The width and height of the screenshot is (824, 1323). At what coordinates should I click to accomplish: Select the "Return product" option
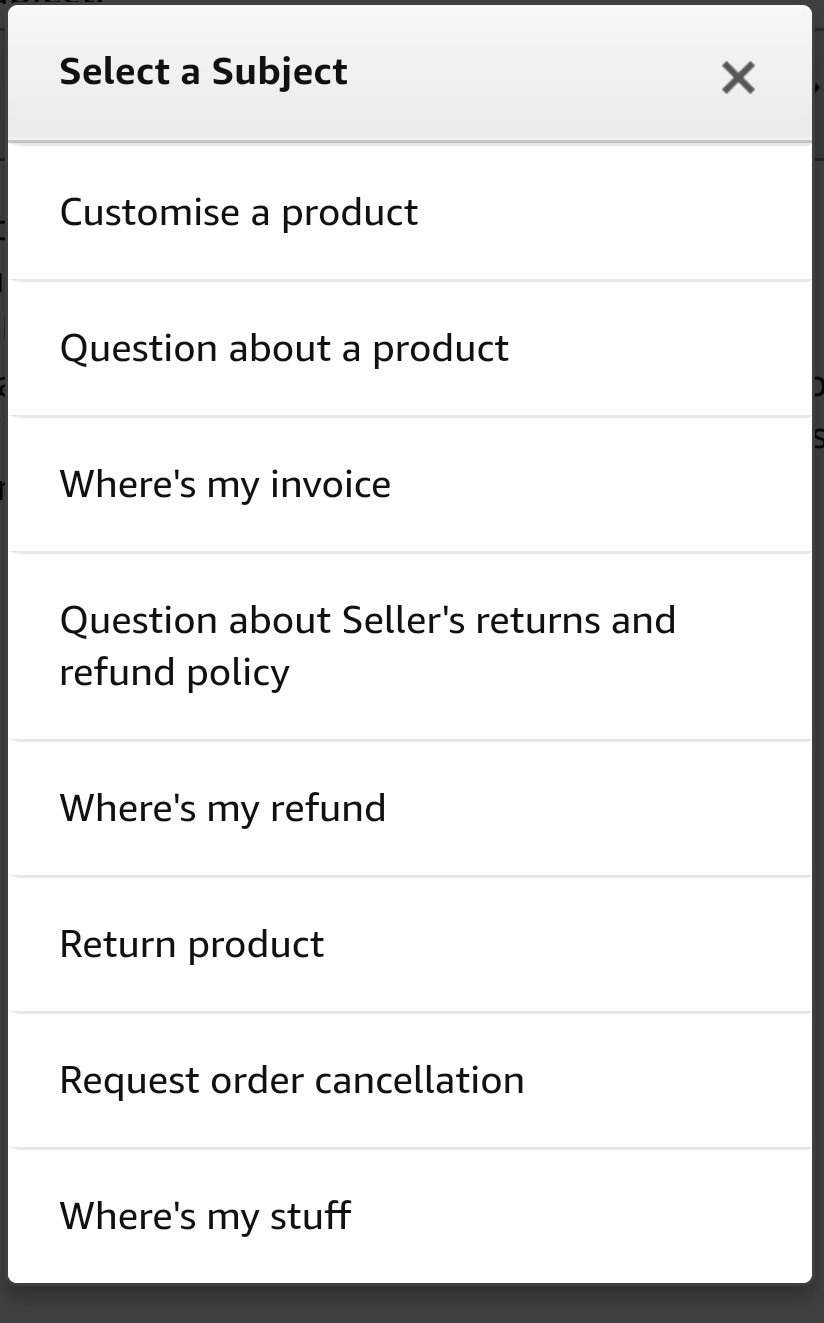192,944
